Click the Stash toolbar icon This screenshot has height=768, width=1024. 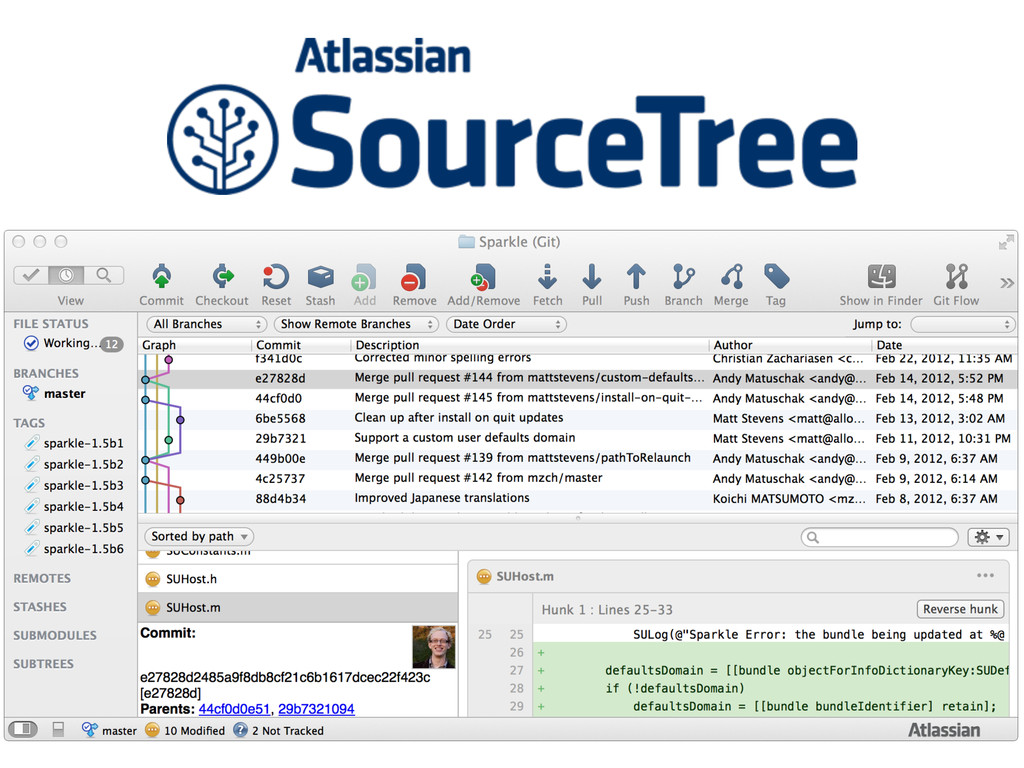[320, 278]
